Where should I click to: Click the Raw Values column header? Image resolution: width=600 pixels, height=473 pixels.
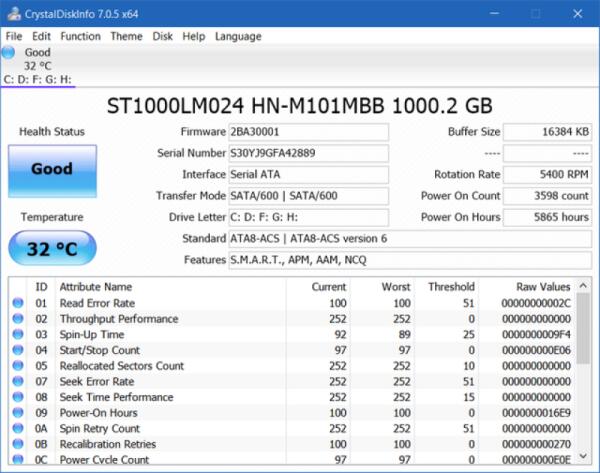[543, 287]
